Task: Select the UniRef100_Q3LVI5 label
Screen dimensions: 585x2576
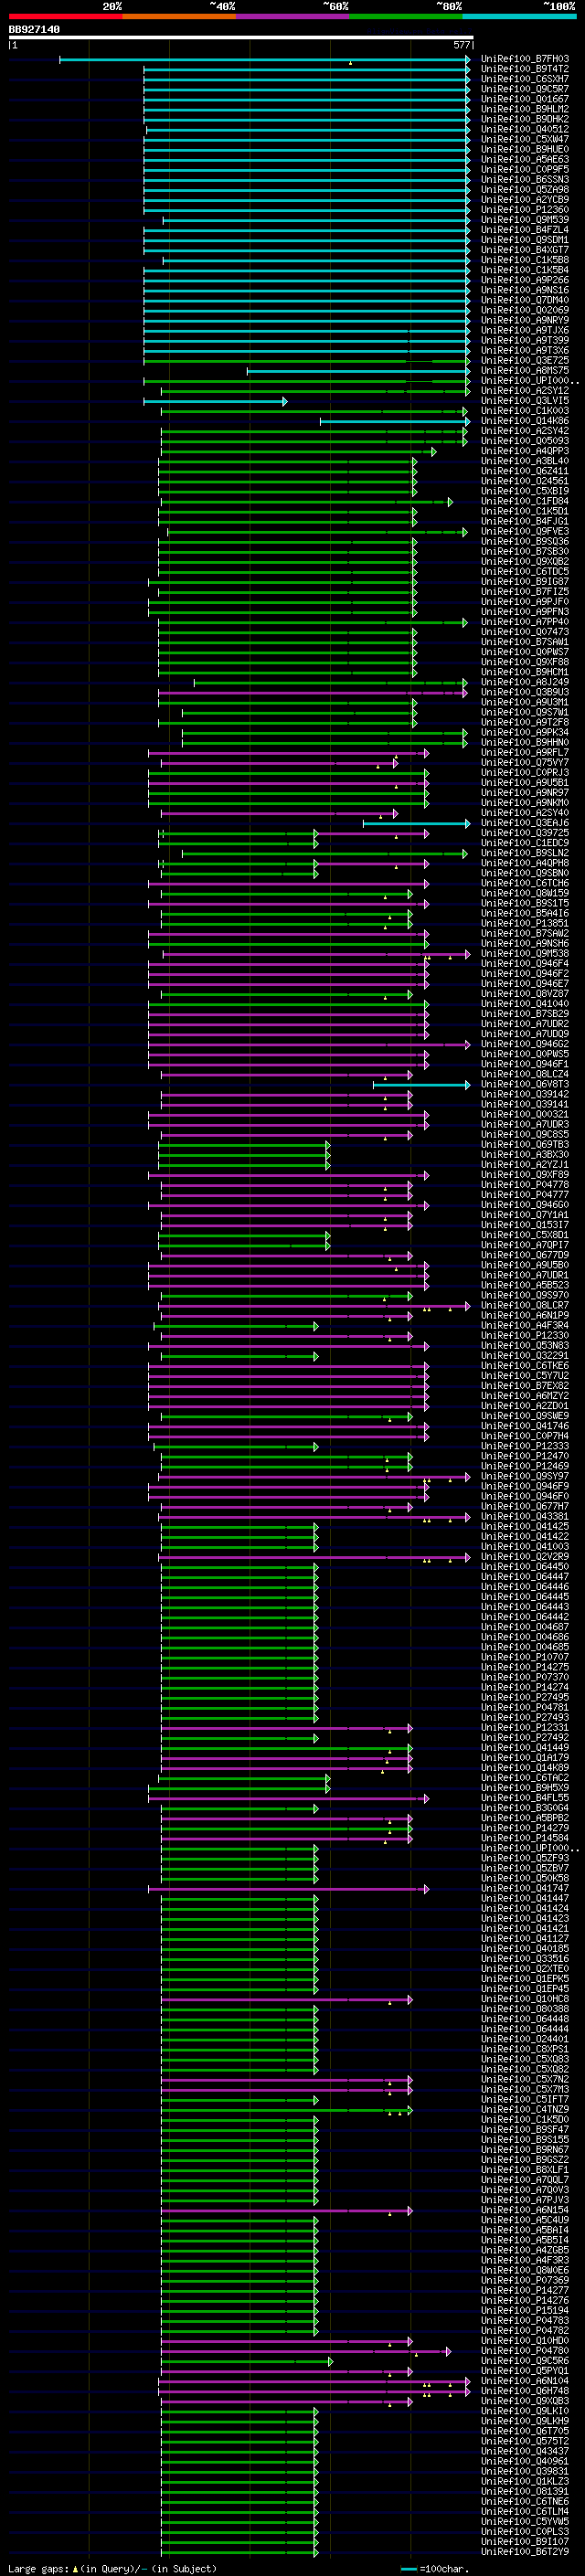Action: (x=524, y=401)
